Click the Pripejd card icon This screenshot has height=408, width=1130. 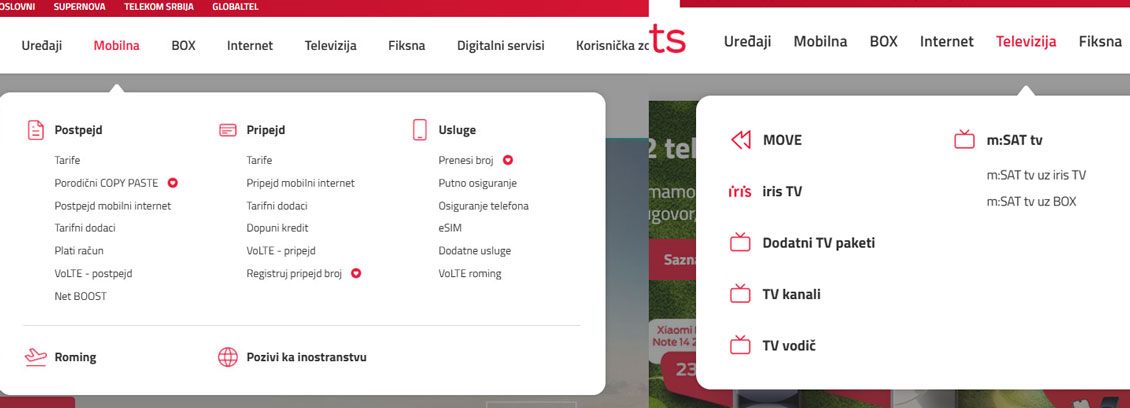(228, 130)
